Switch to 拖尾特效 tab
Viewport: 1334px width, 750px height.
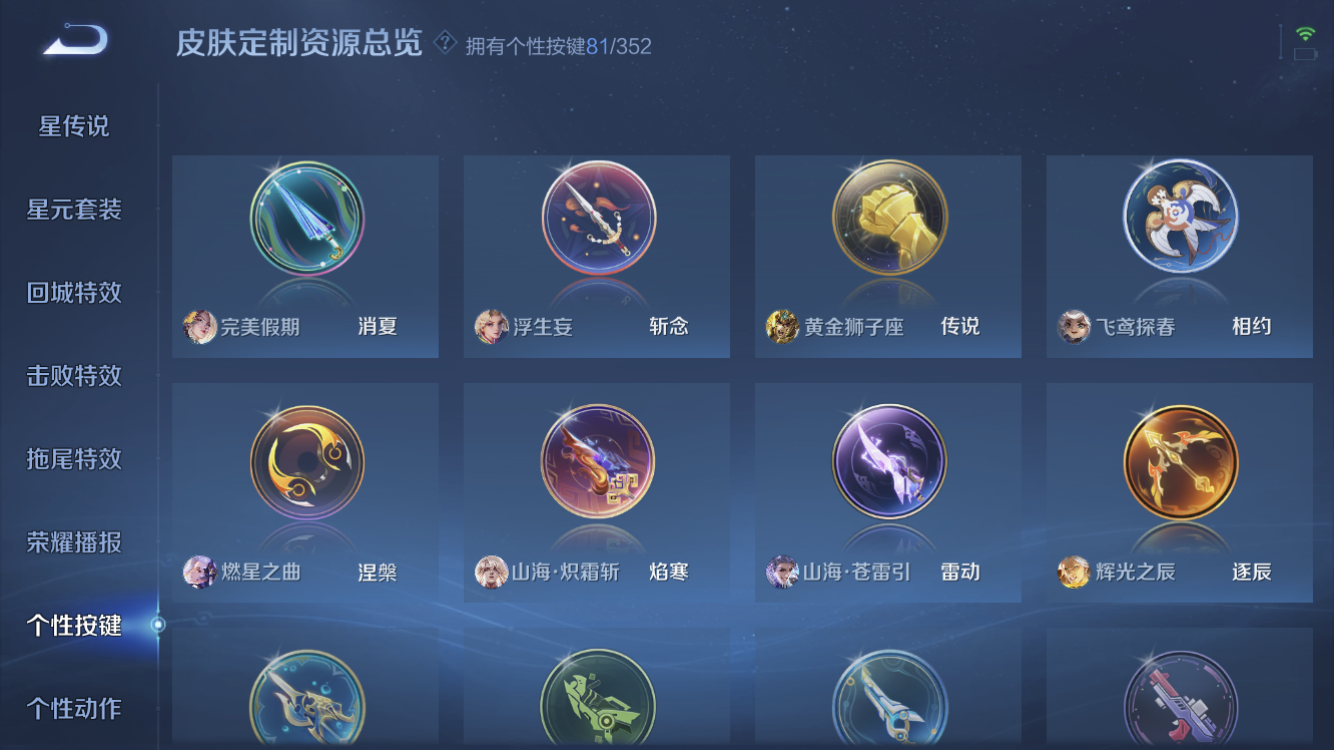coord(74,459)
